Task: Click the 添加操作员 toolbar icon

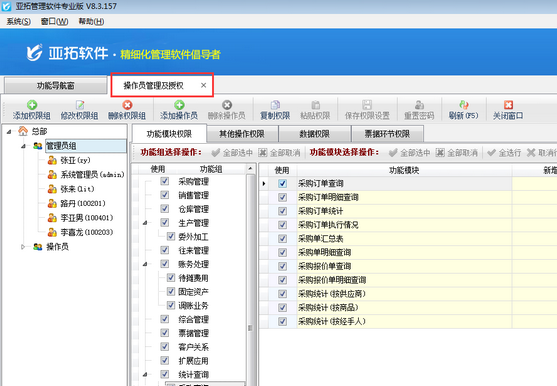Action: (x=179, y=105)
